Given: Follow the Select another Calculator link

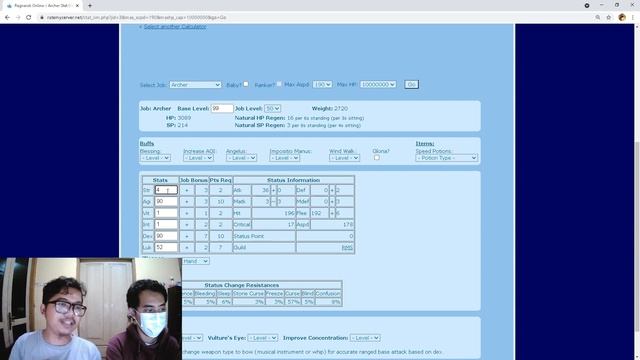Looking at the screenshot, I should pyautogui.click(x=175, y=27).
